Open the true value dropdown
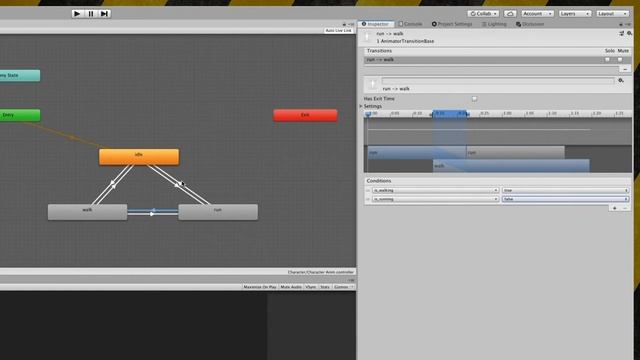This screenshot has height=360, width=640. tap(565, 191)
